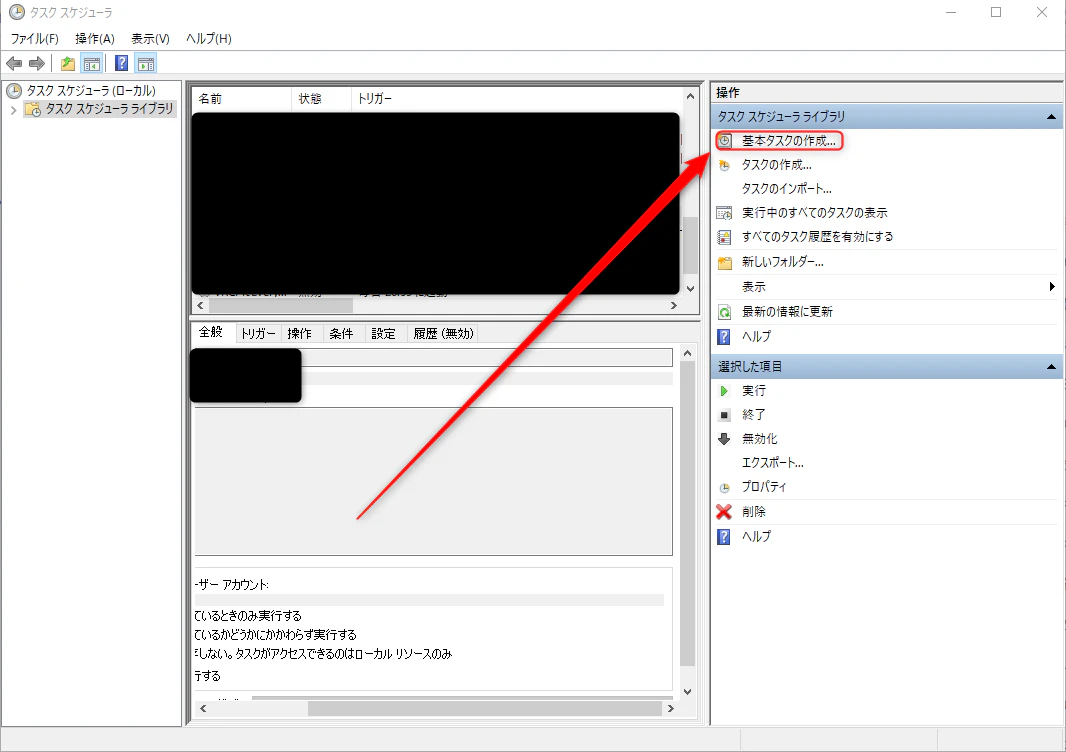The width and height of the screenshot is (1066, 752).
Task: Click タスクのインポート... action
Action: [787, 189]
